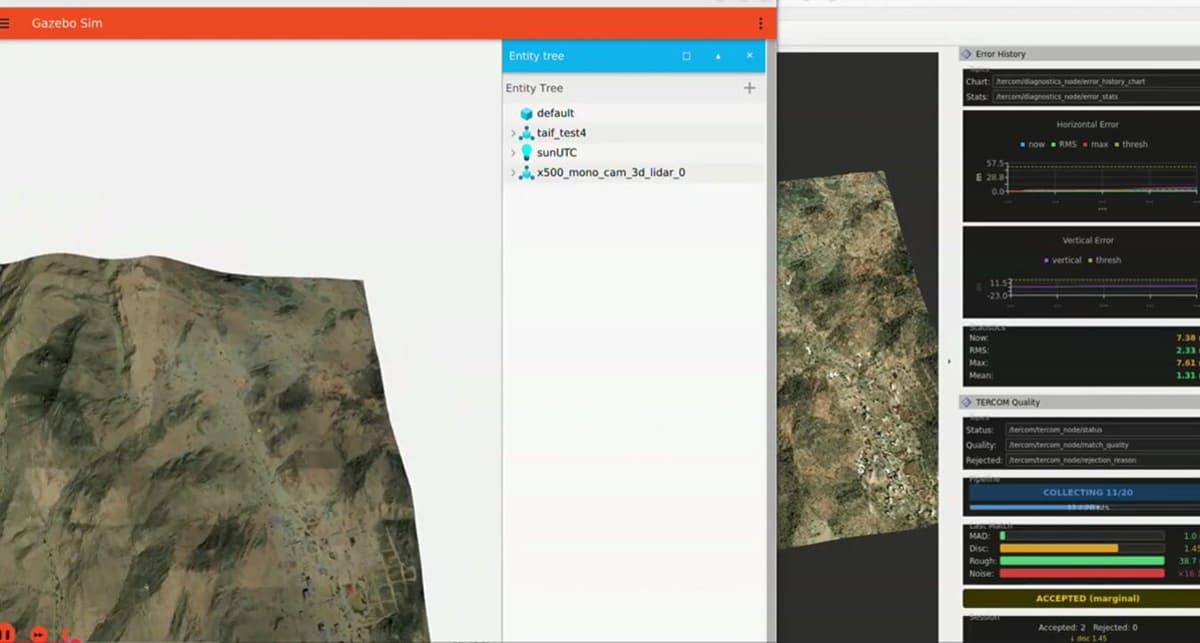Click the COLLECTING 11/20 pipeline banner
The width and height of the screenshot is (1200, 643).
point(1084,493)
